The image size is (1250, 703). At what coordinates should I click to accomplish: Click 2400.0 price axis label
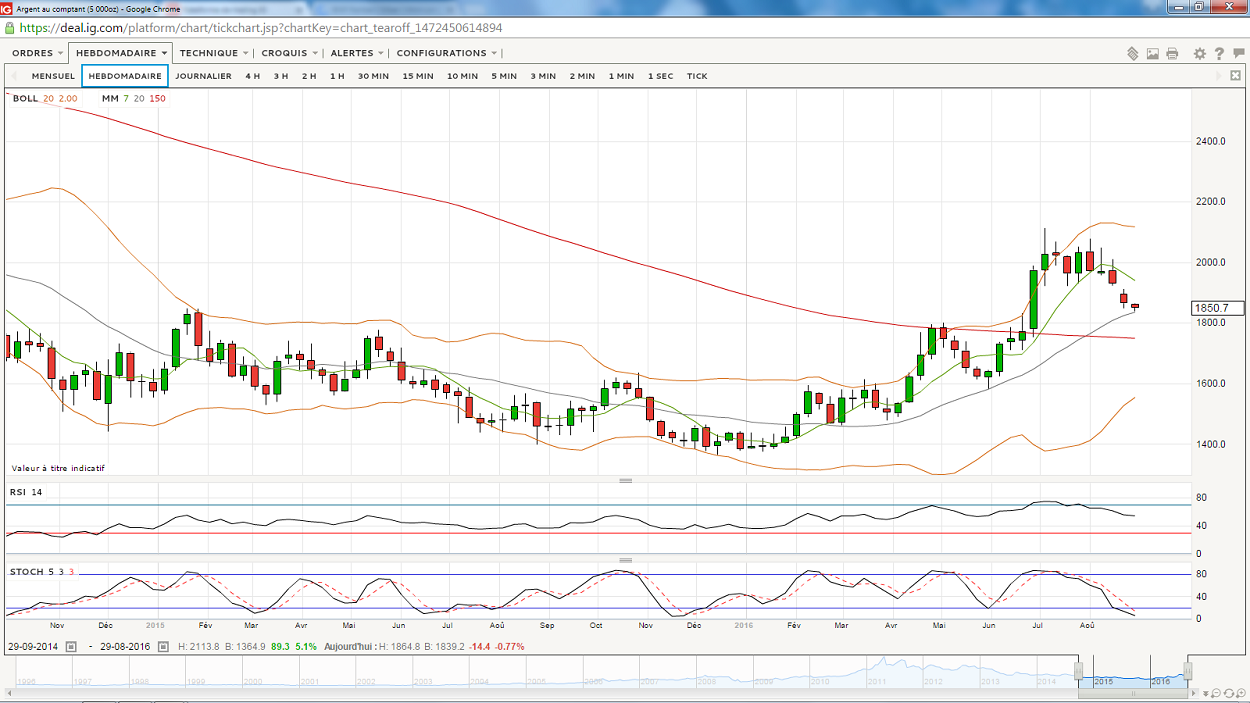click(1210, 141)
